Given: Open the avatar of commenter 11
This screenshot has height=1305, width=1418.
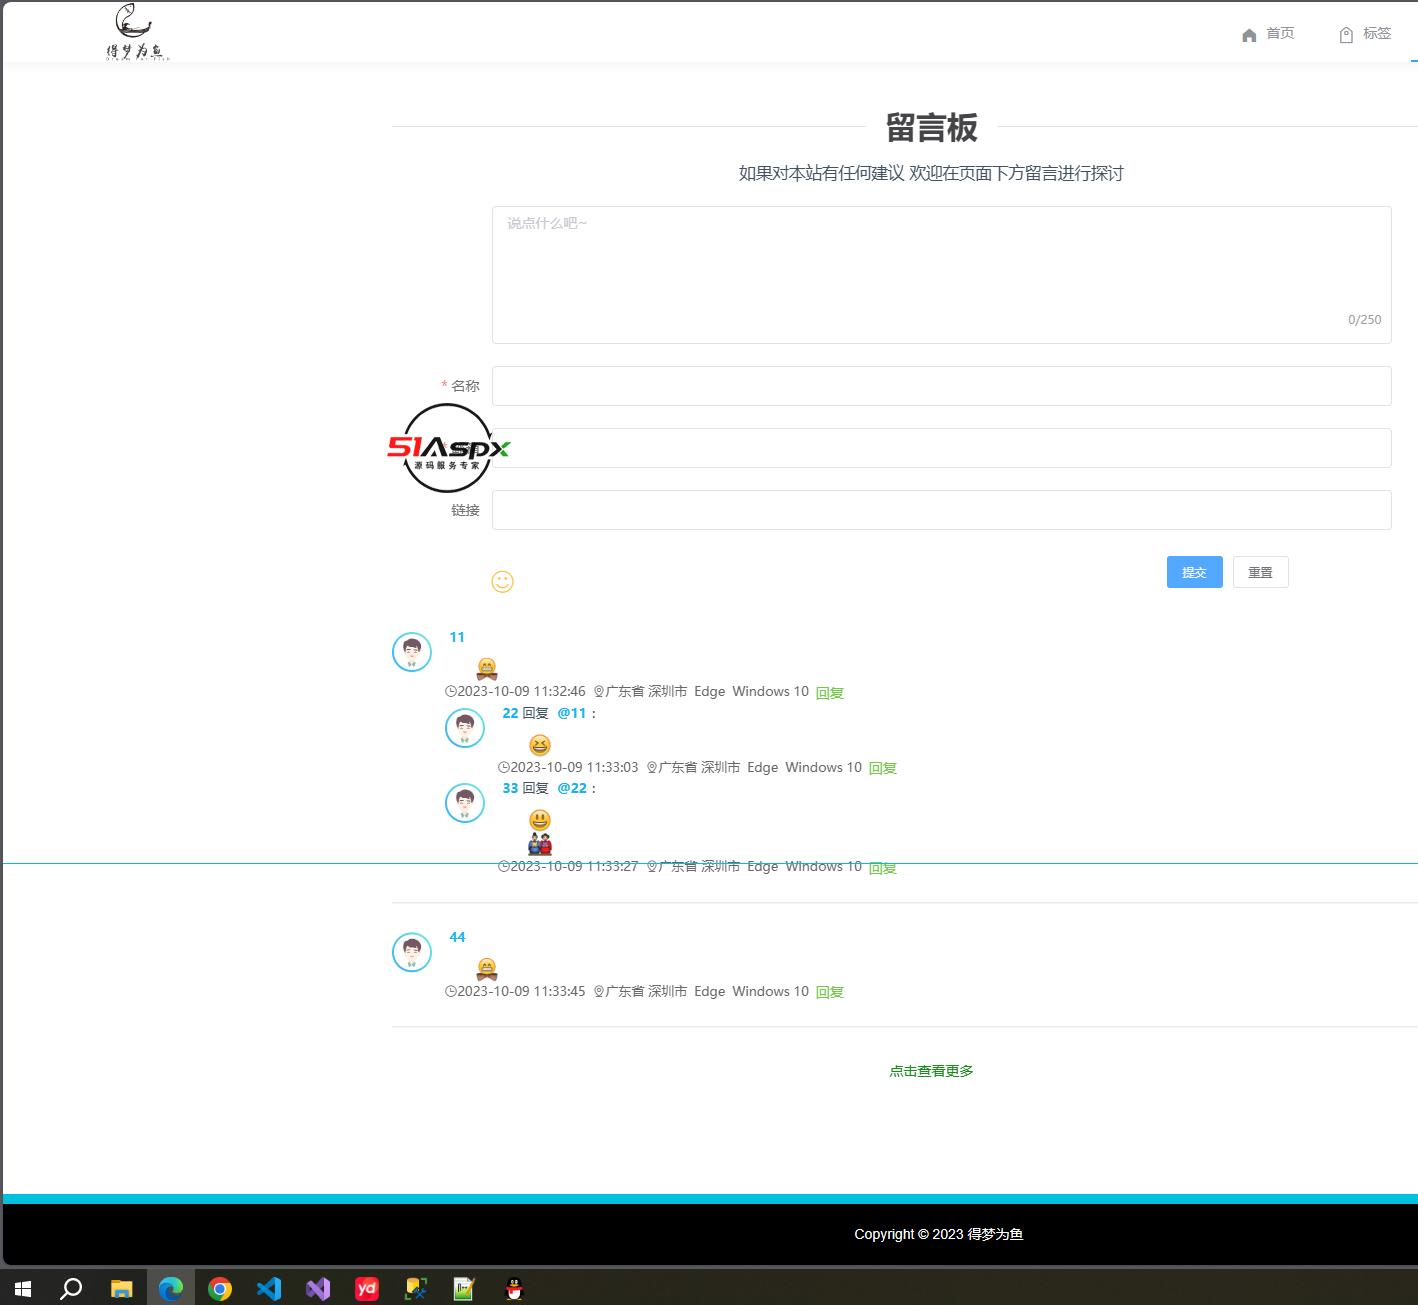Looking at the screenshot, I should pyautogui.click(x=410, y=651).
